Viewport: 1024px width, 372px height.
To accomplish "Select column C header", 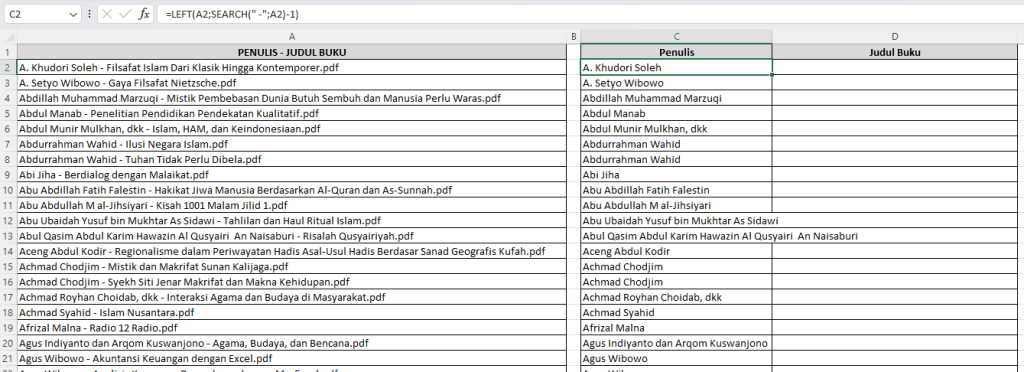I will click(x=676, y=37).
